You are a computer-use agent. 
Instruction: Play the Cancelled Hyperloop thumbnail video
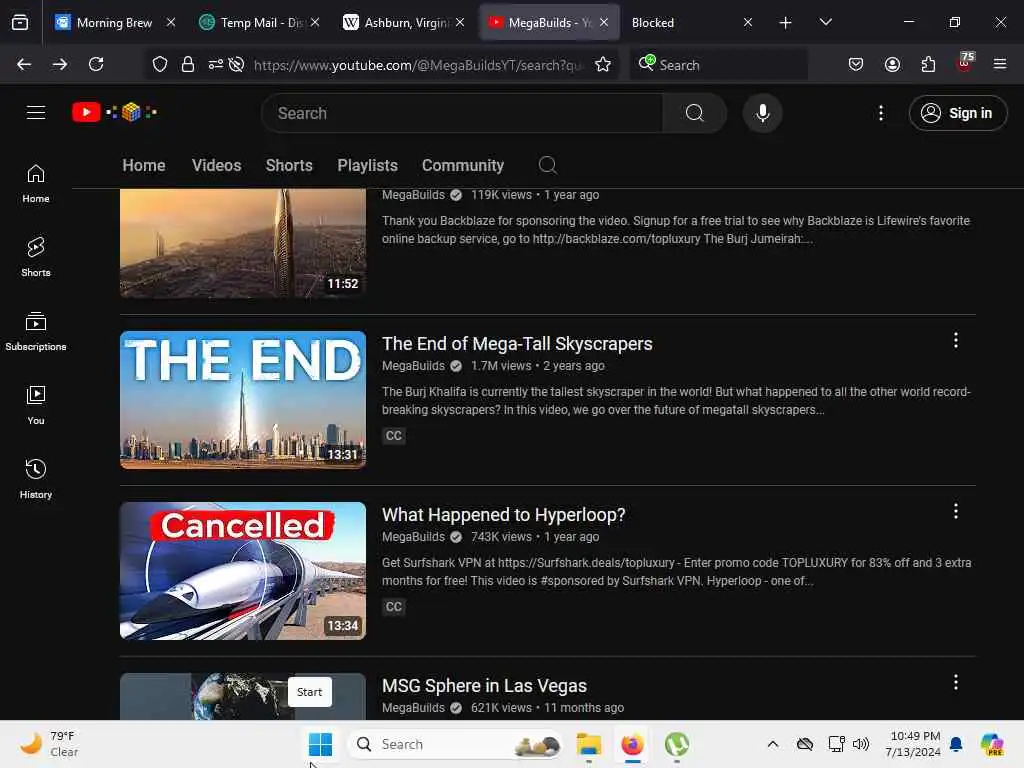click(243, 571)
